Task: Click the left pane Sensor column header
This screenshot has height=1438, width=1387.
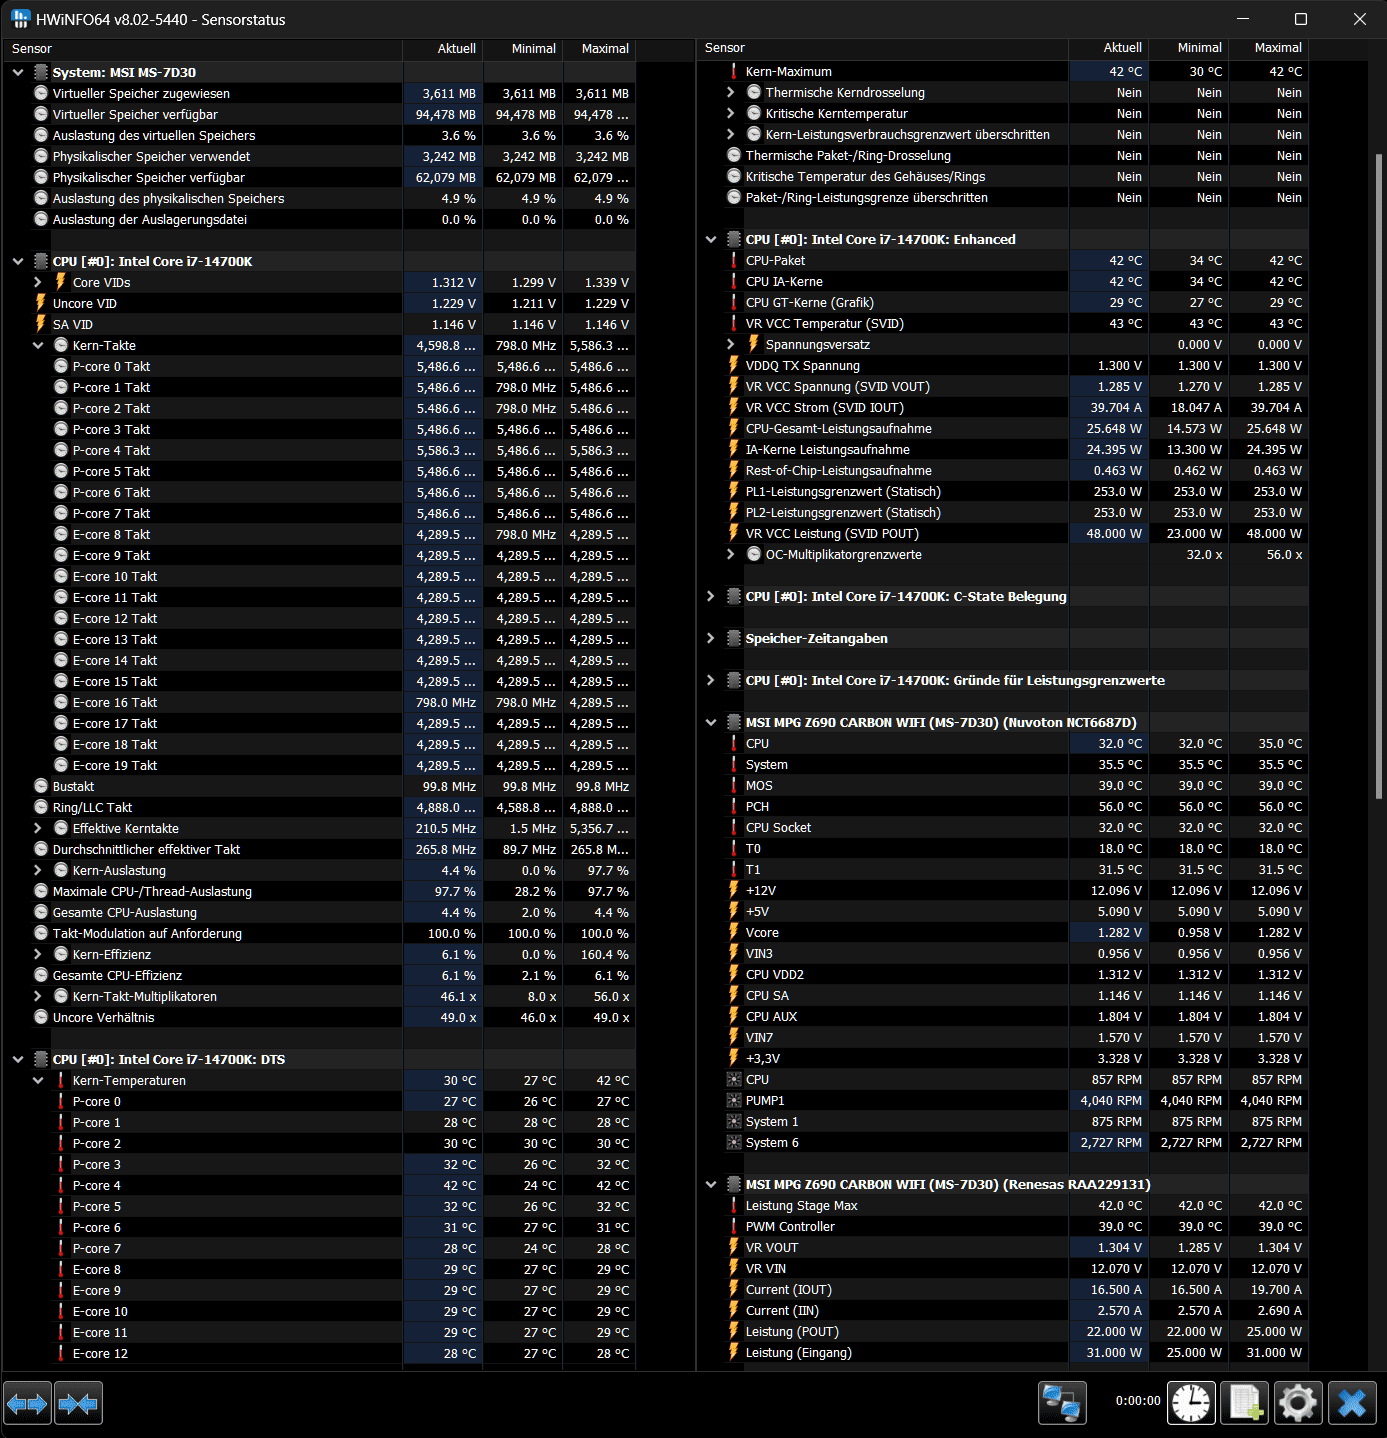Action: pyautogui.click(x=203, y=48)
